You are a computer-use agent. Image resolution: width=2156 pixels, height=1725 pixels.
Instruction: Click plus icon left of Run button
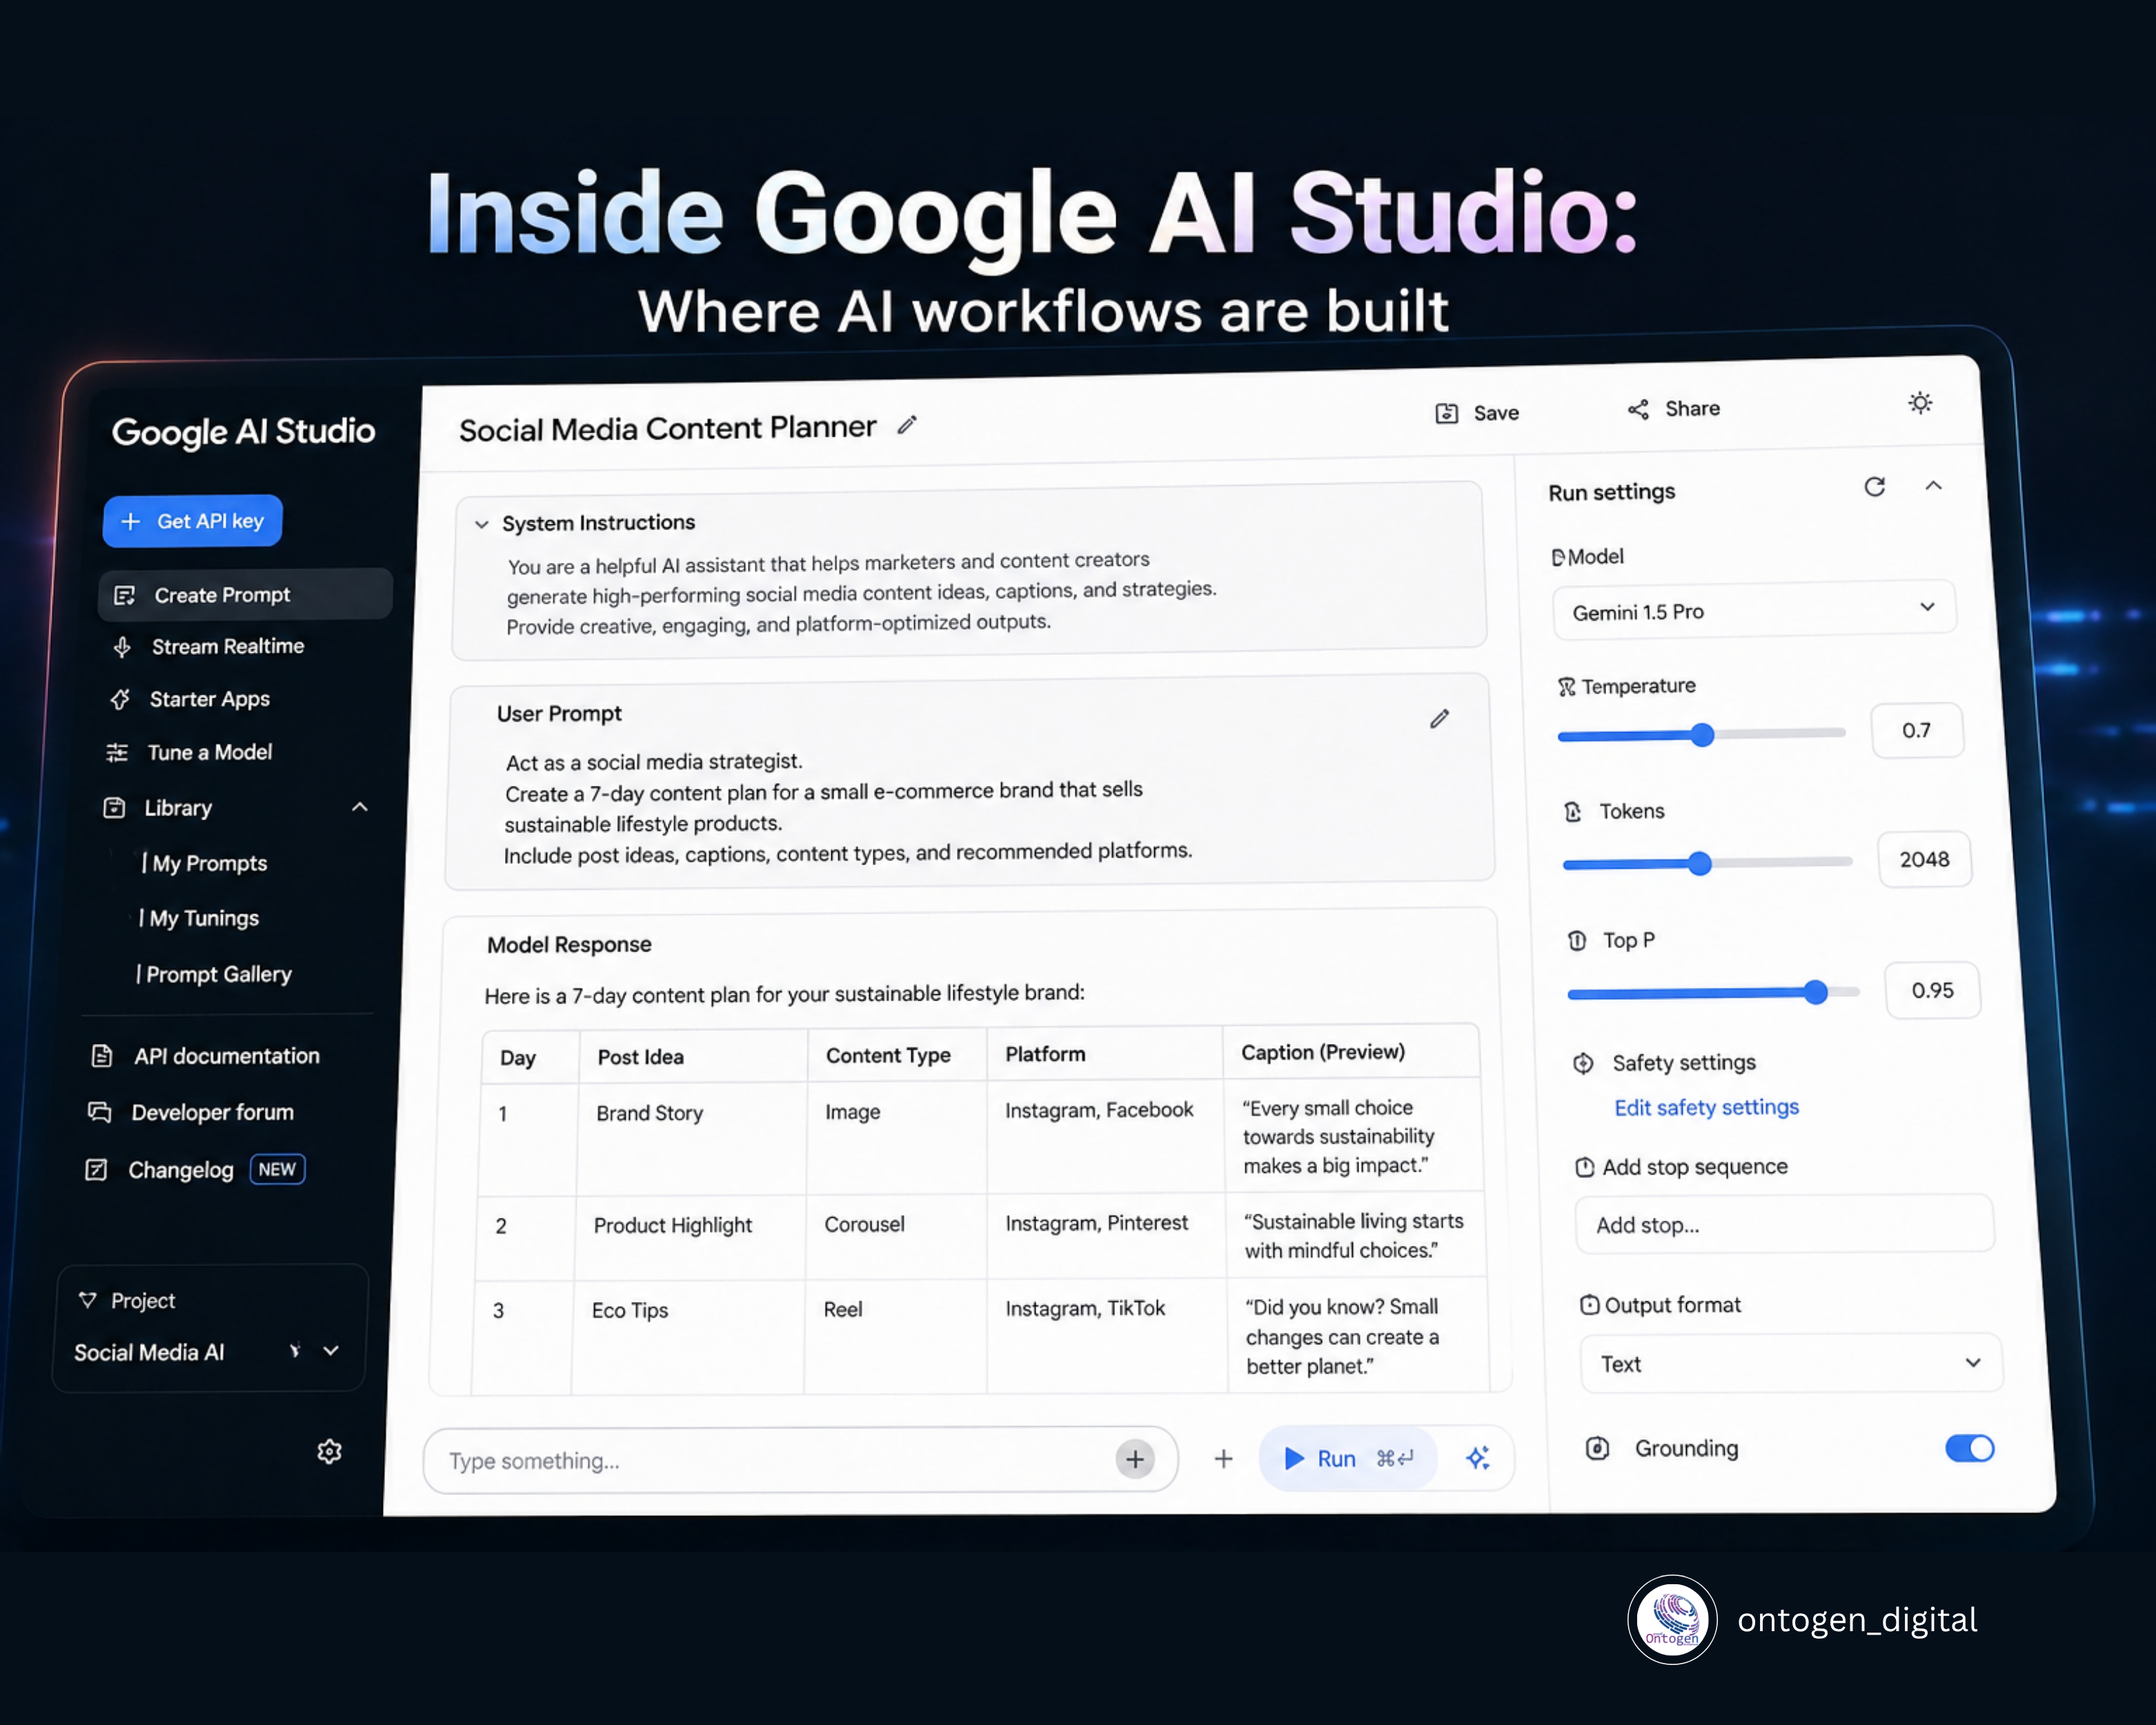1223,1459
